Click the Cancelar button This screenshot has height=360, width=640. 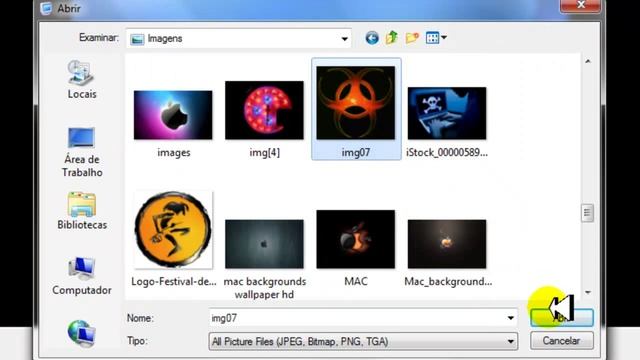pyautogui.click(x=562, y=340)
